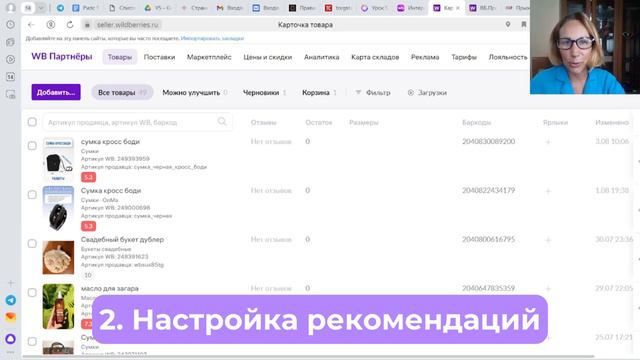Open the tab-count dropdown arrow at top left
The height and width of the screenshot is (360, 640).
pos(41,8)
